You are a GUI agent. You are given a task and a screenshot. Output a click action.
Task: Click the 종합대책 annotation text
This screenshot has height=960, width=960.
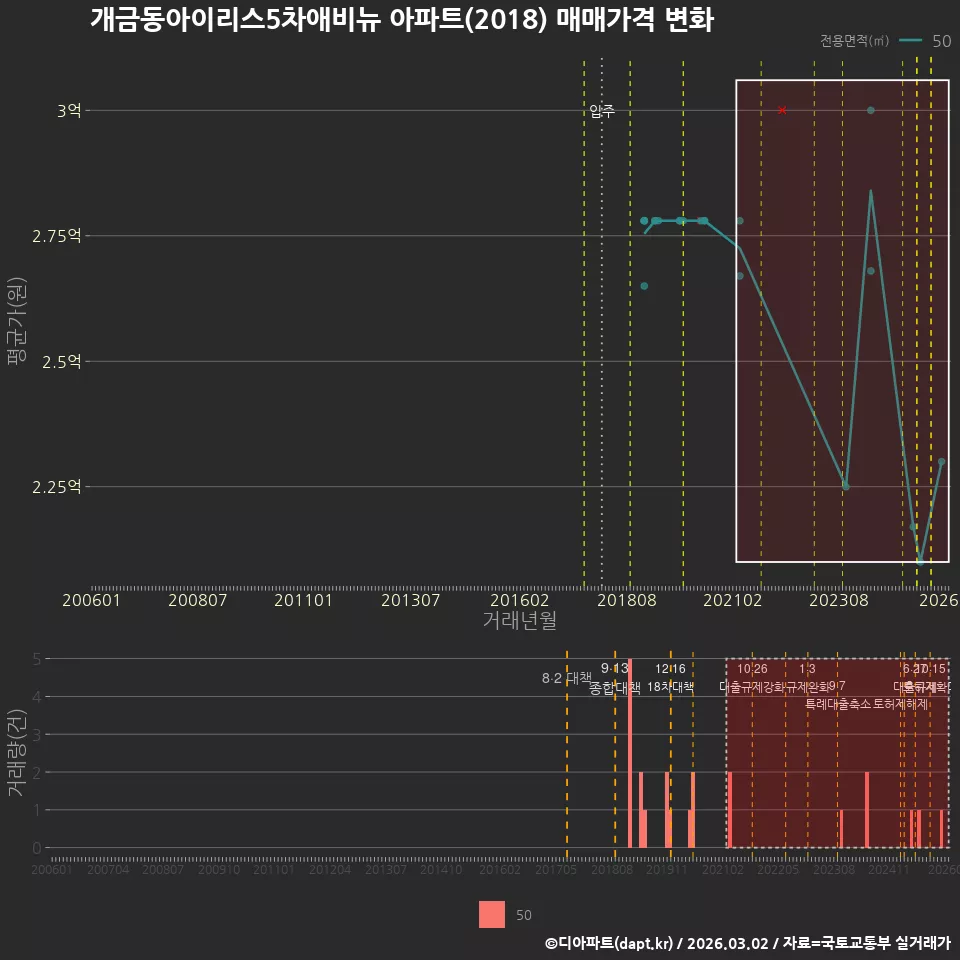(x=615, y=688)
